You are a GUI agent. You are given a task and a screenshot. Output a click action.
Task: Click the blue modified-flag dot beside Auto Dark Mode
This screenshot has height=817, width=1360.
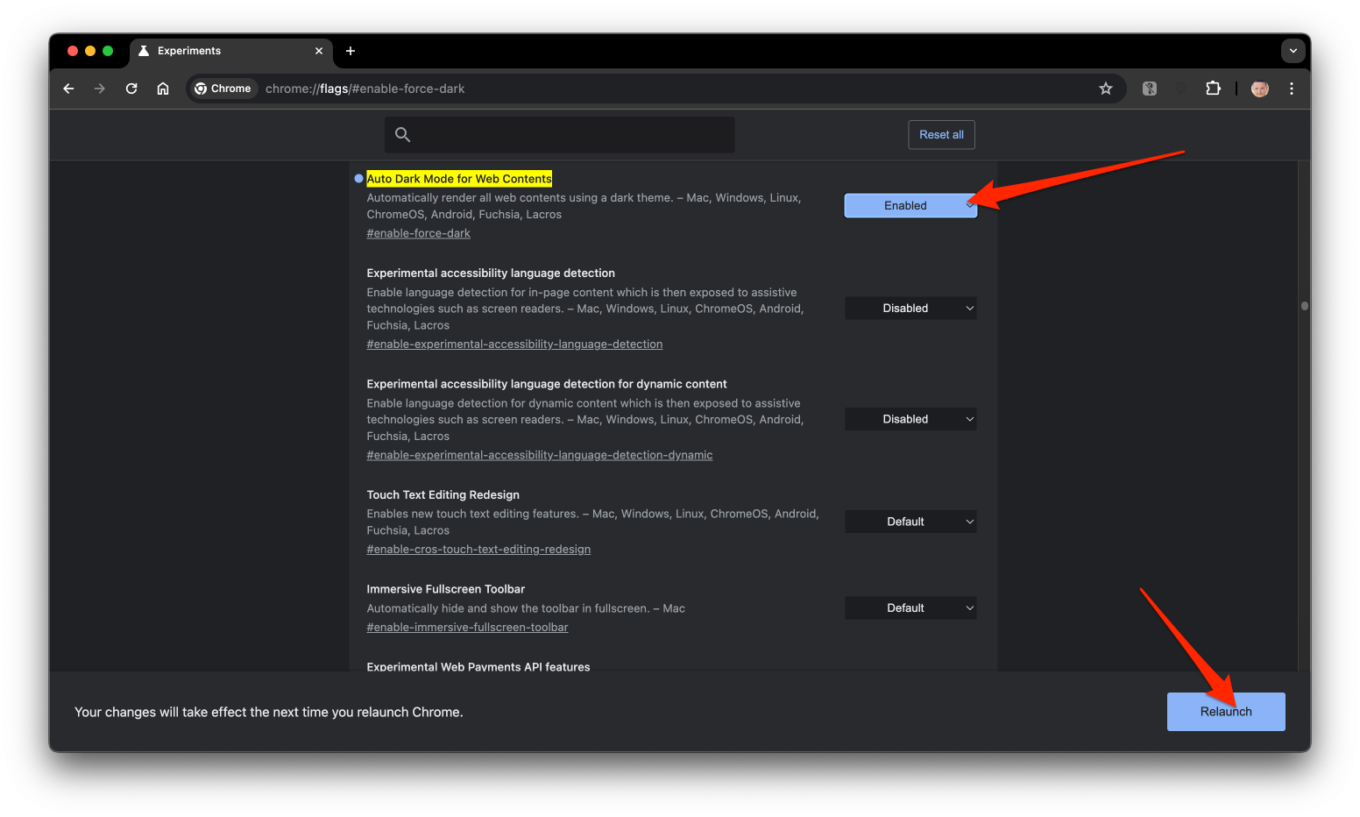click(358, 179)
